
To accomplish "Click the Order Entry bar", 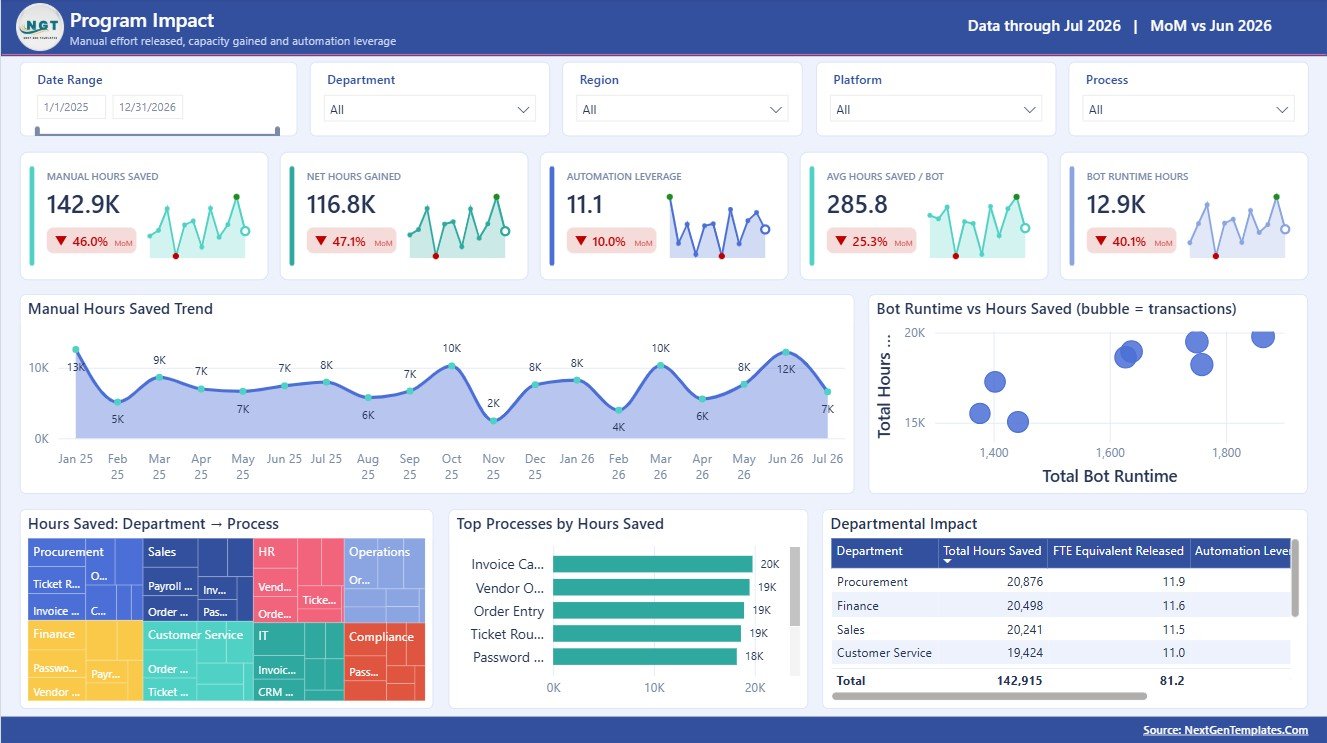I will 648,610.
